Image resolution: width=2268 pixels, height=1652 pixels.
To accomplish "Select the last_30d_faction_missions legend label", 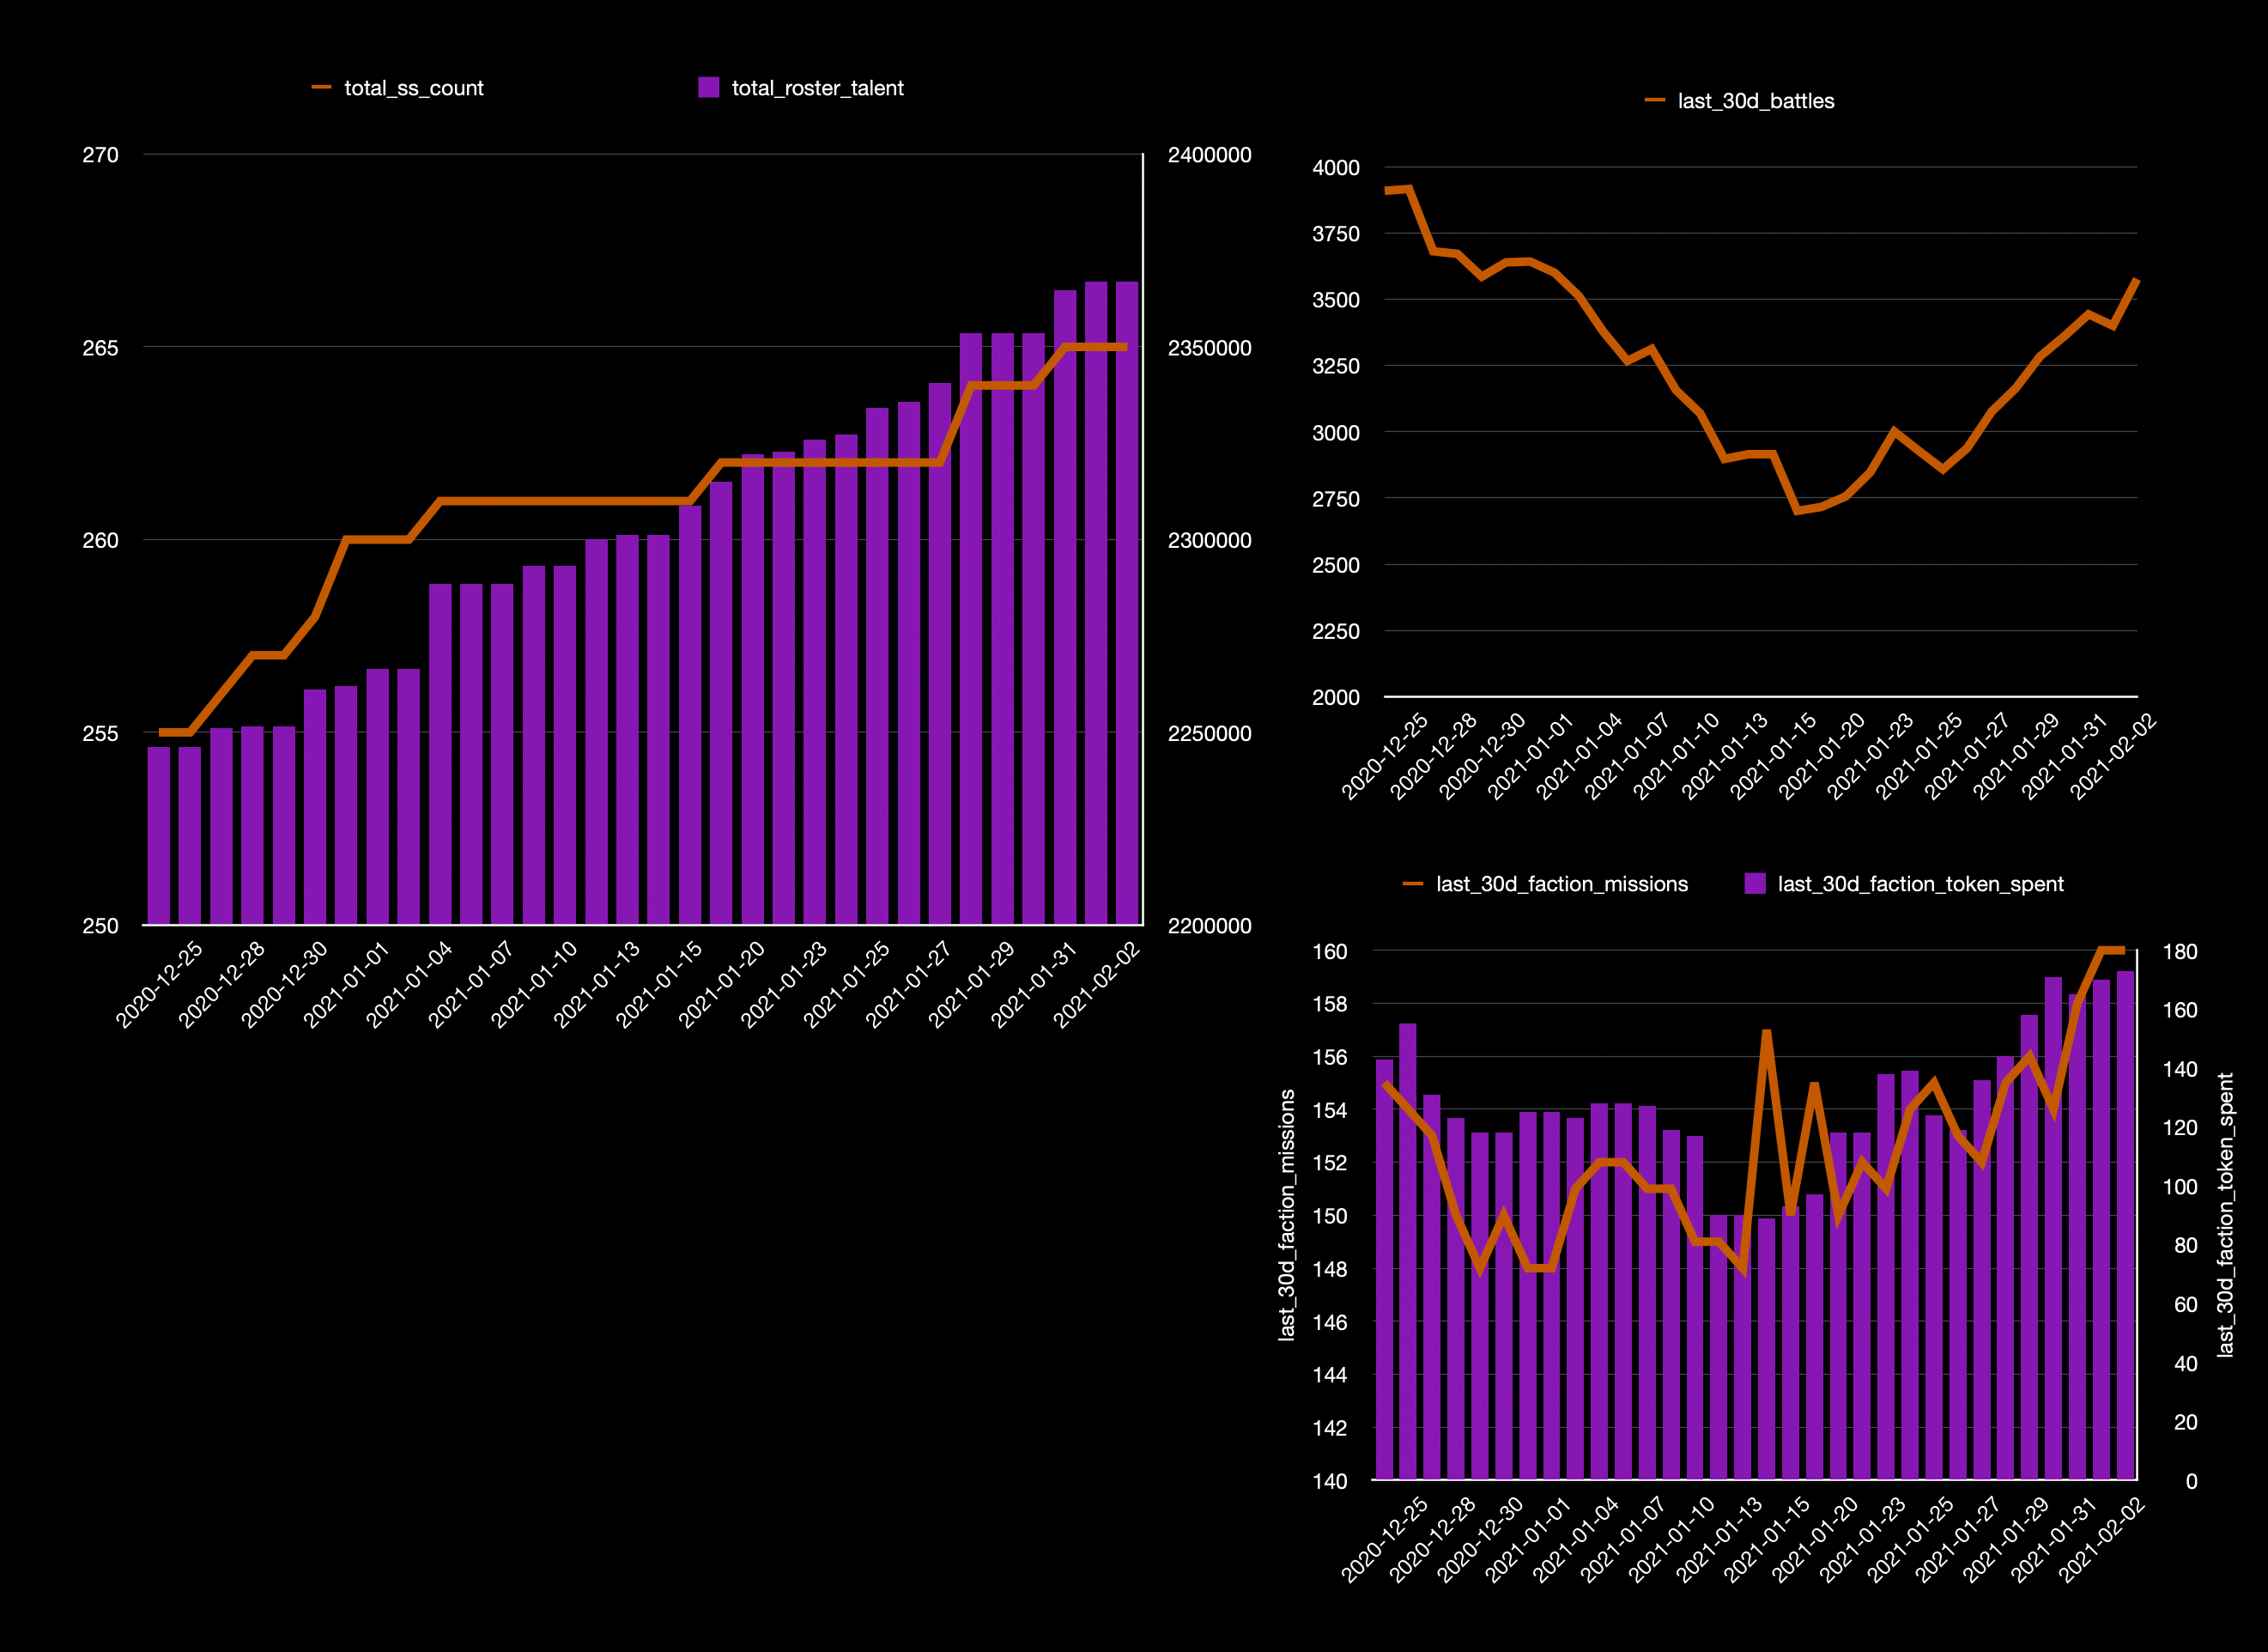I will coord(1562,884).
